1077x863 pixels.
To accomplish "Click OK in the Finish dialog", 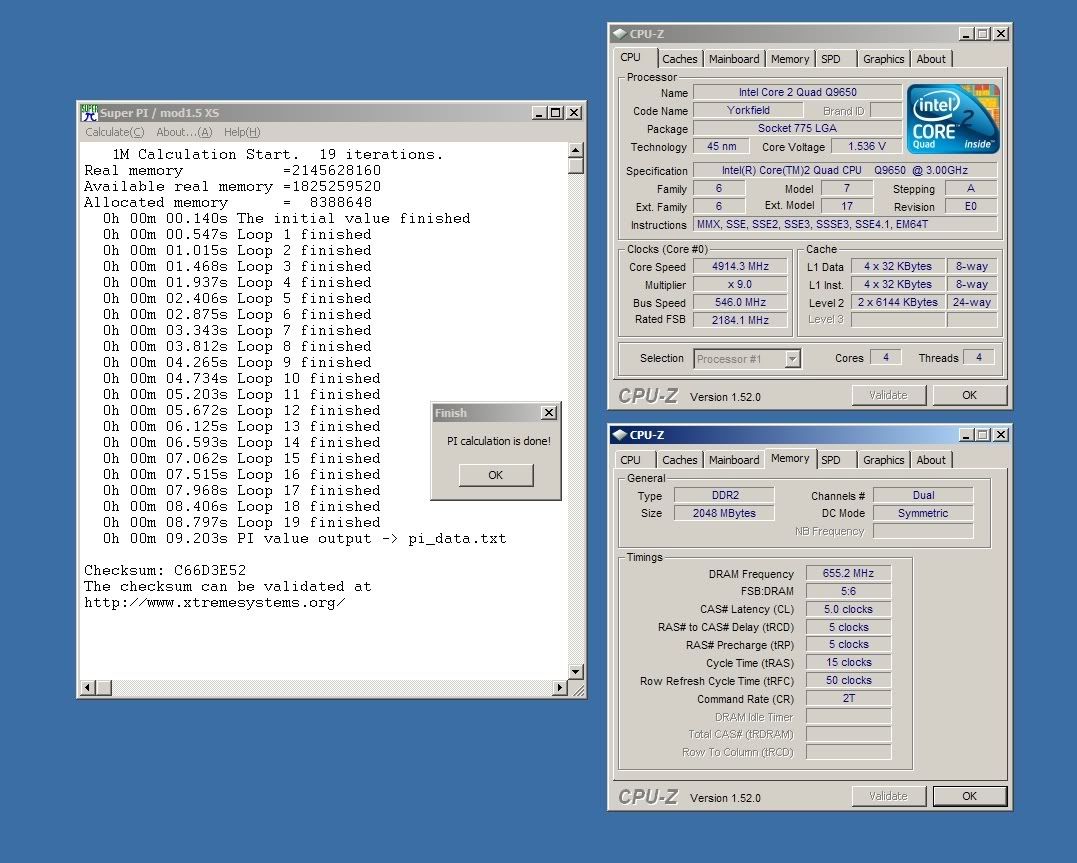I will click(x=496, y=475).
